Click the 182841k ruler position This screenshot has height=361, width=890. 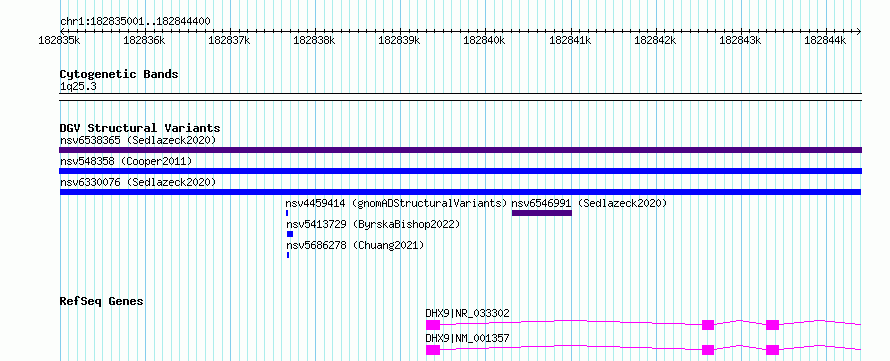tap(570, 40)
